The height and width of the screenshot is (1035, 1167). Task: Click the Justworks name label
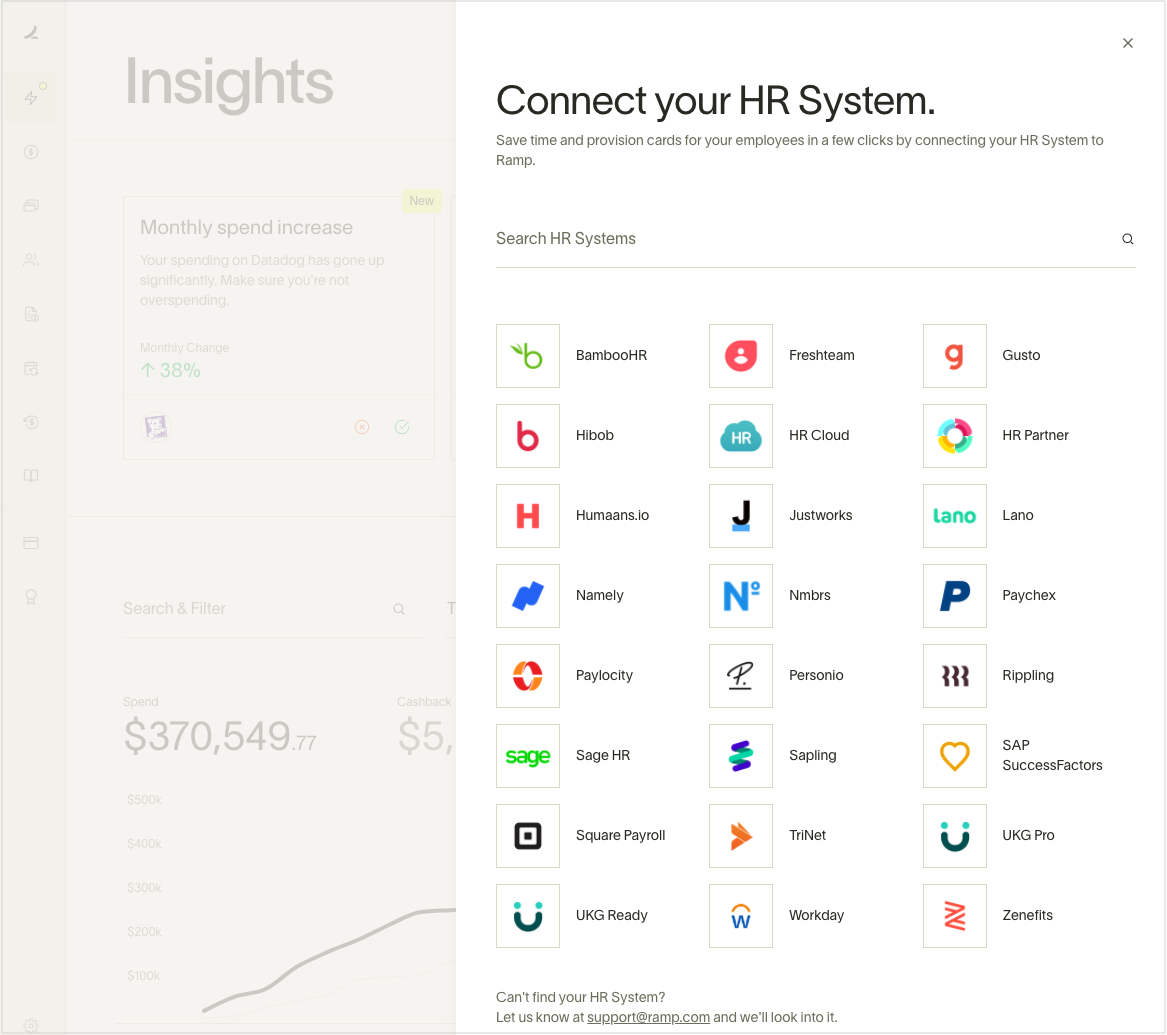coord(820,516)
